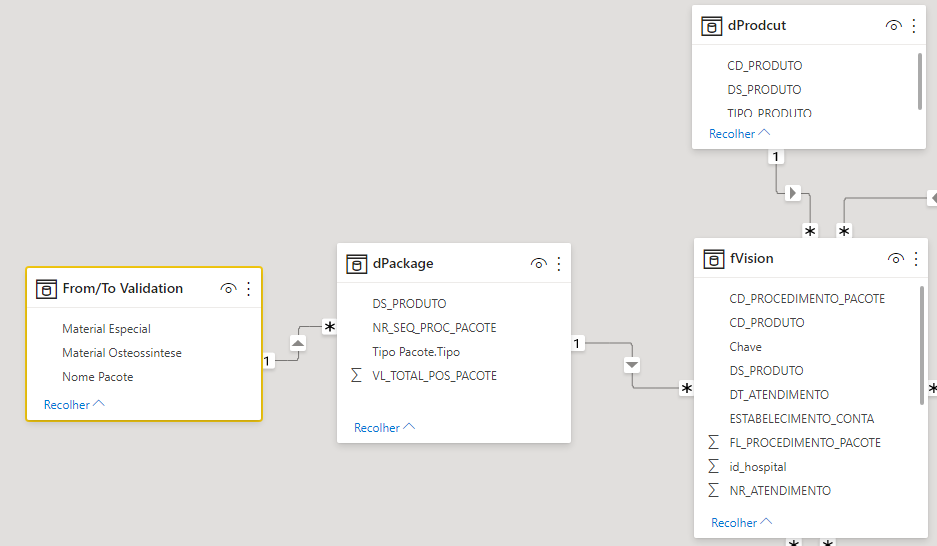Click the dProdcut table title

[757, 26]
